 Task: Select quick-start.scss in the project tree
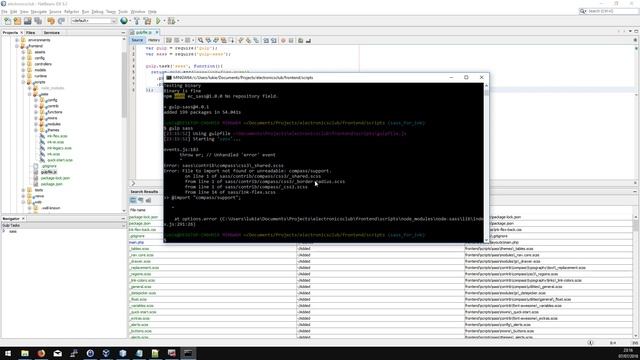[x=60, y=160]
